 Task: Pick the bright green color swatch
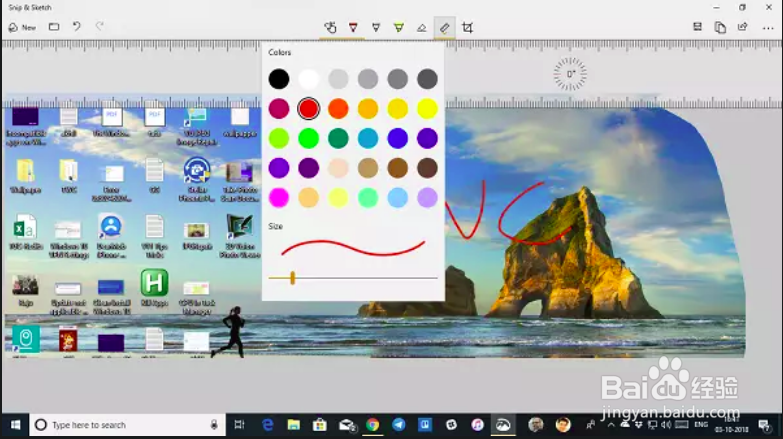click(x=309, y=138)
